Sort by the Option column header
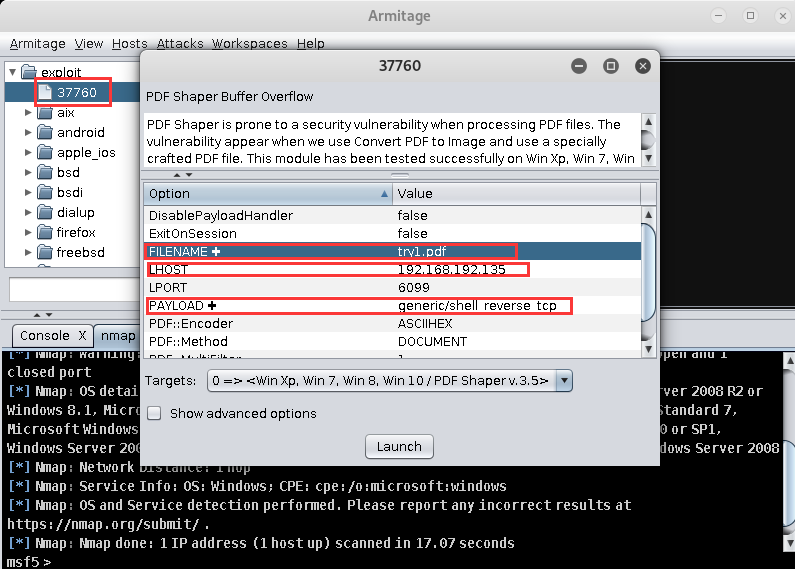Viewport: 795px width, 569px height. click(x=268, y=194)
